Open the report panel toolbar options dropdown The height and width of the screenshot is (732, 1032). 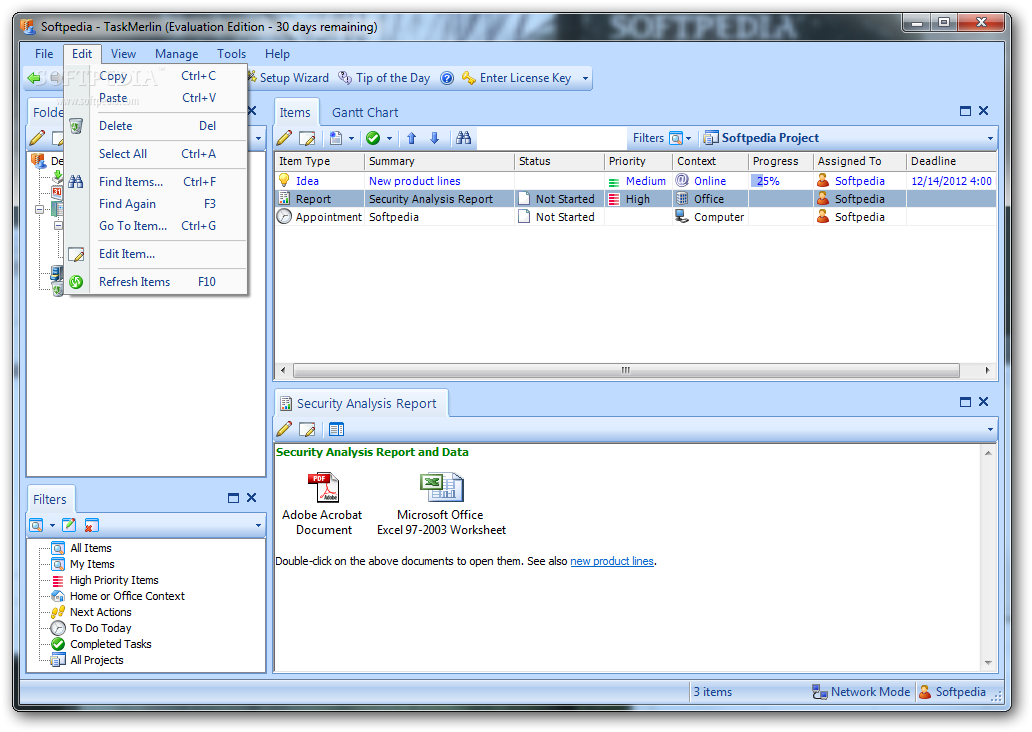tap(990, 430)
